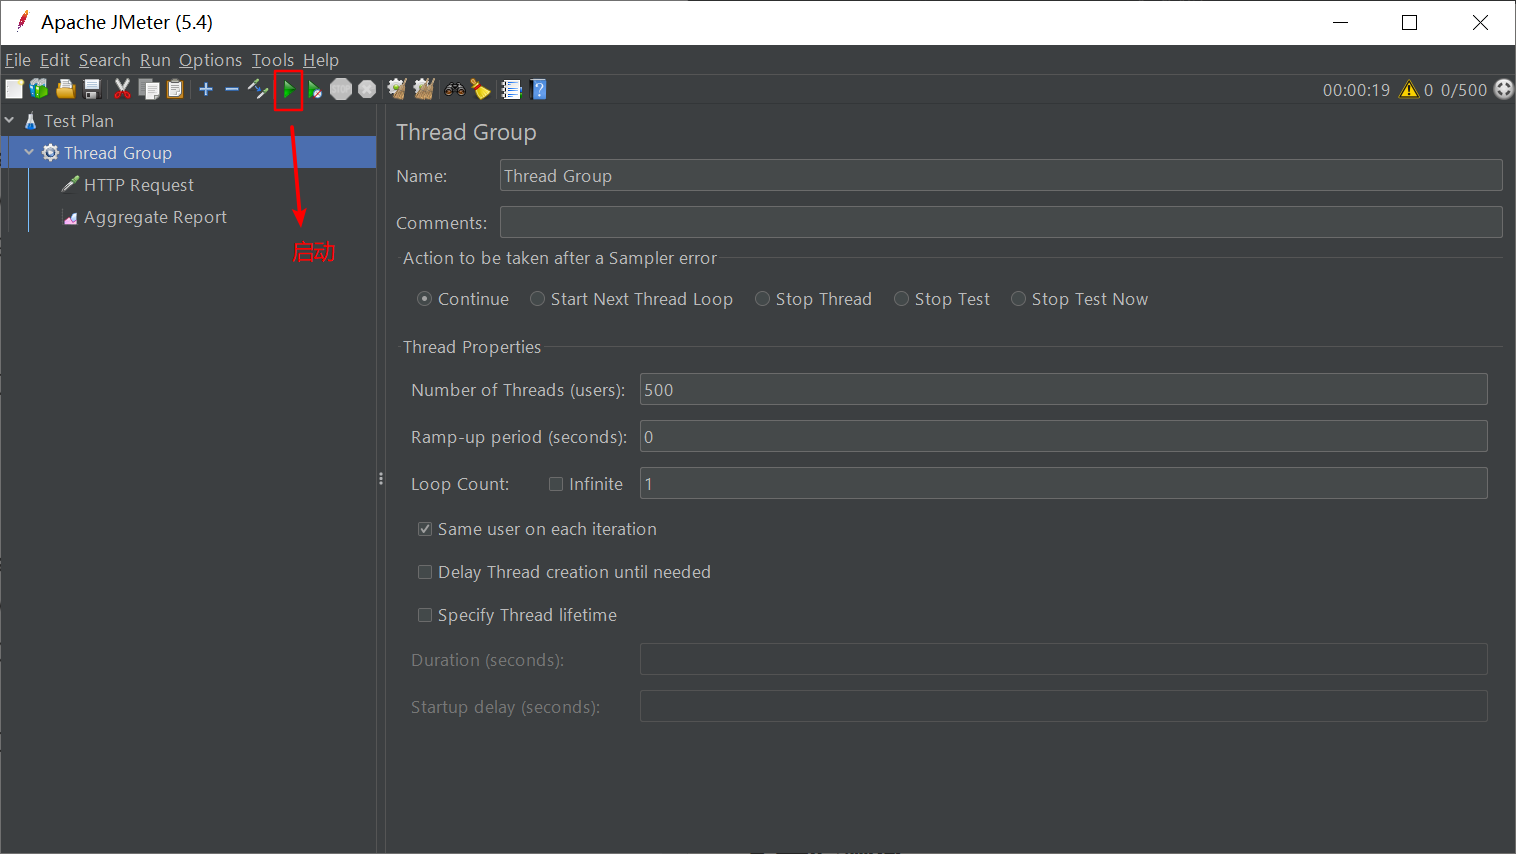Click the warning triangle log indicator

1409,90
